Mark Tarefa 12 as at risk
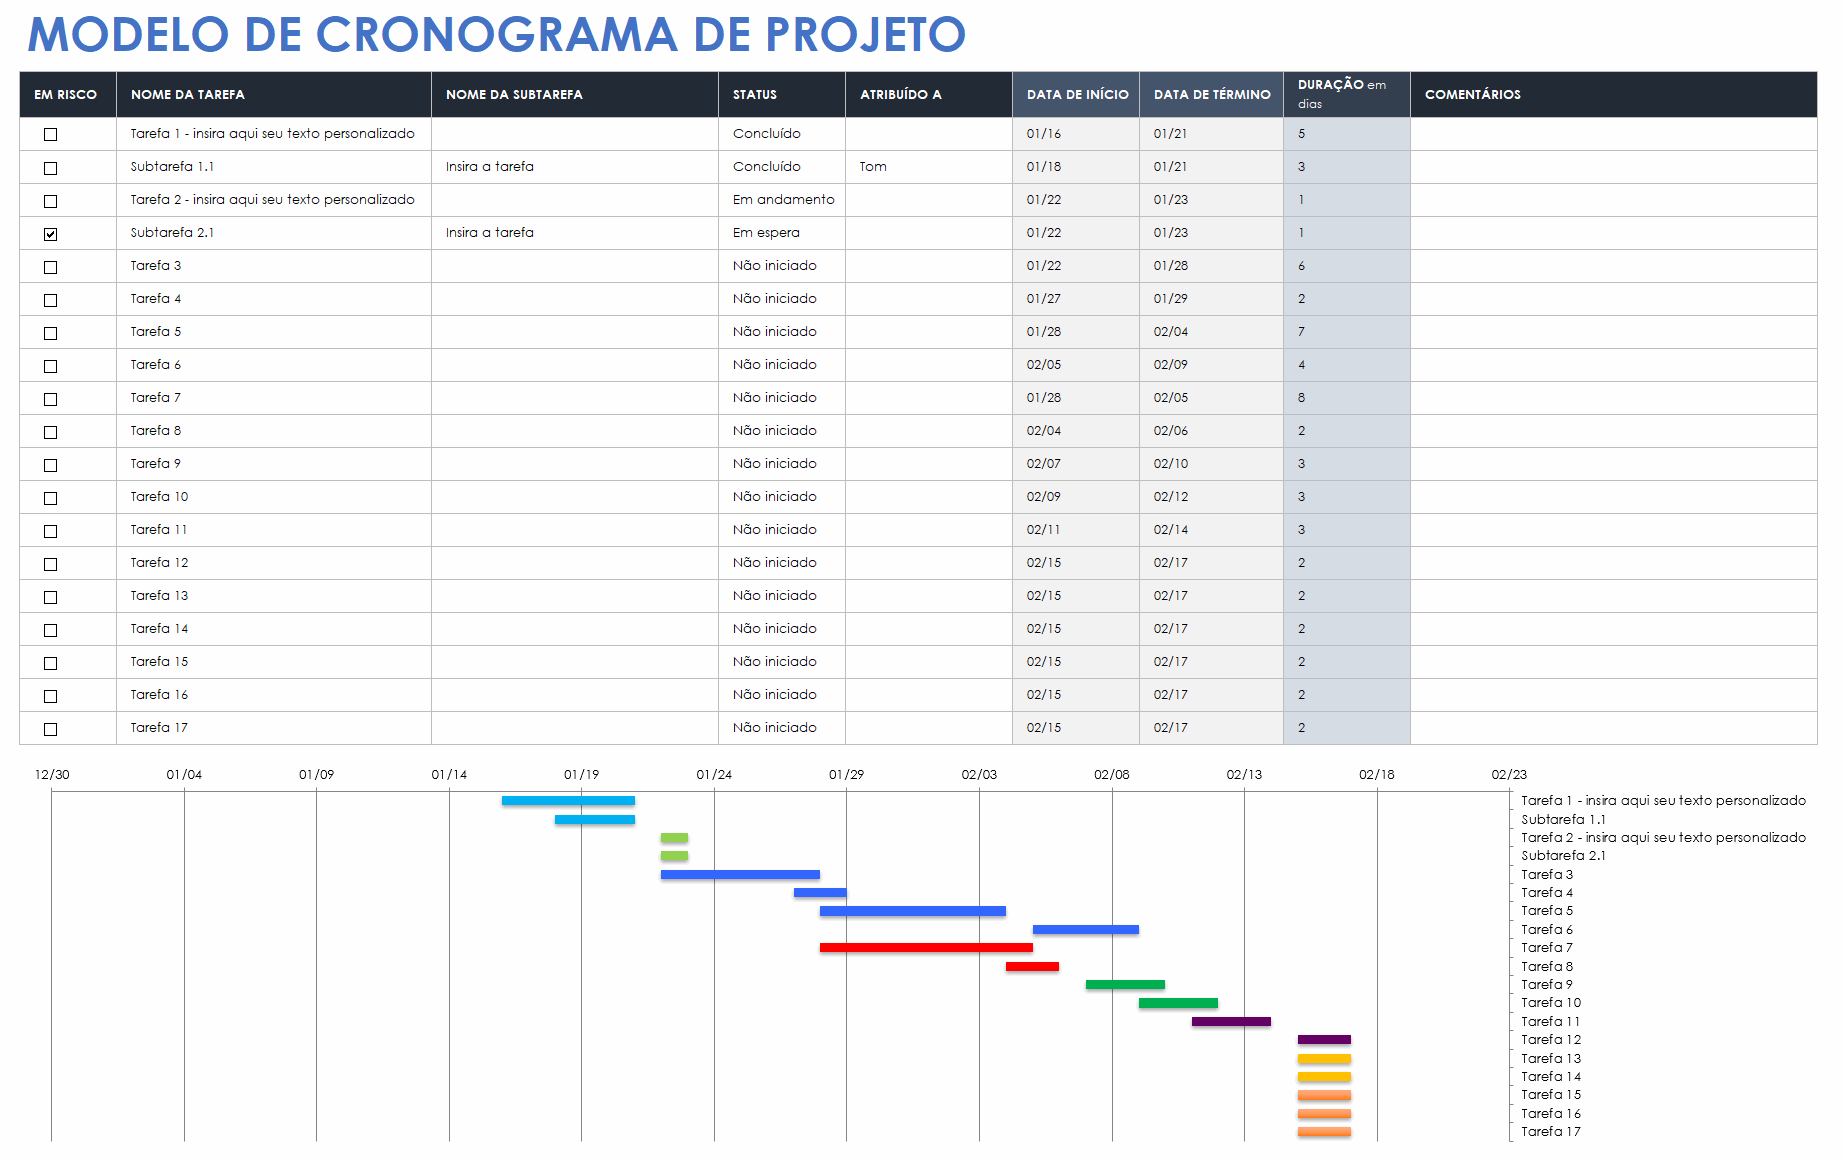This screenshot has height=1159, width=1844. (51, 564)
